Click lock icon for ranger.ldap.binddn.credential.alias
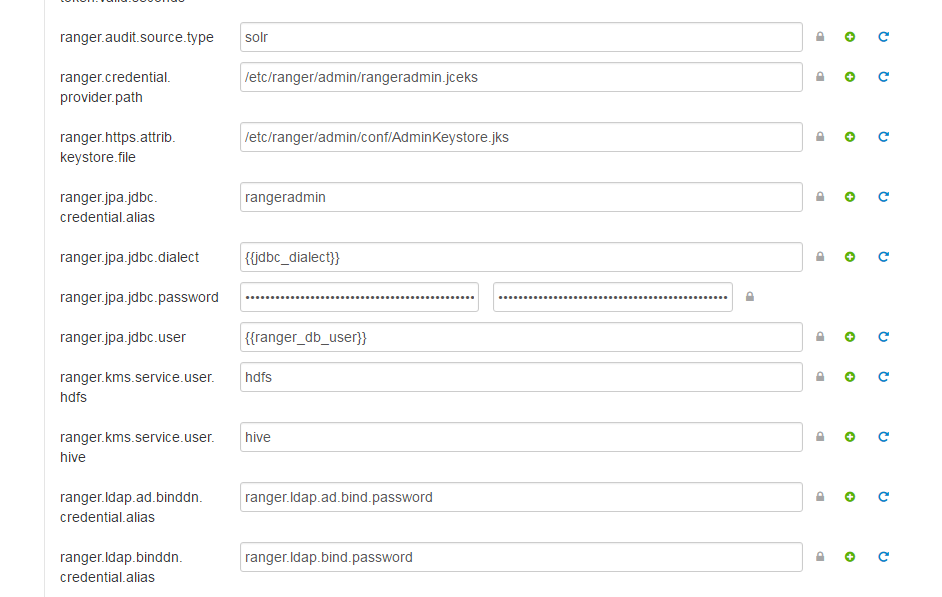The image size is (942, 597). click(820, 557)
